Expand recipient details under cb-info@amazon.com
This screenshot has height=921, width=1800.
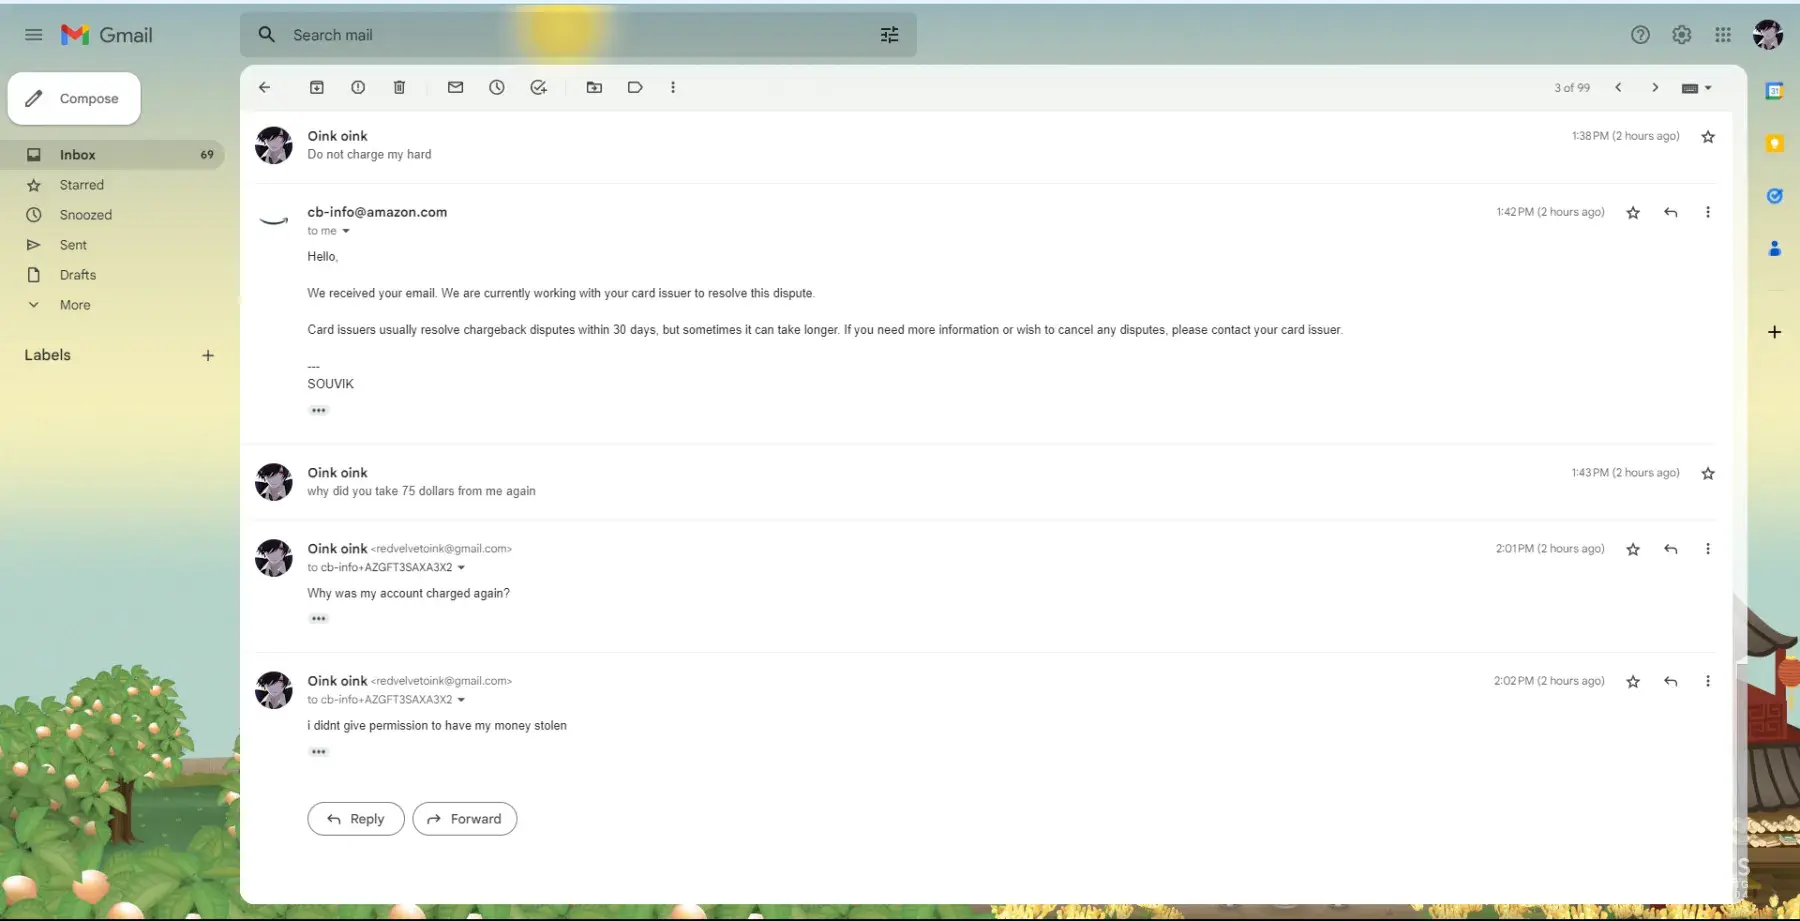click(346, 231)
